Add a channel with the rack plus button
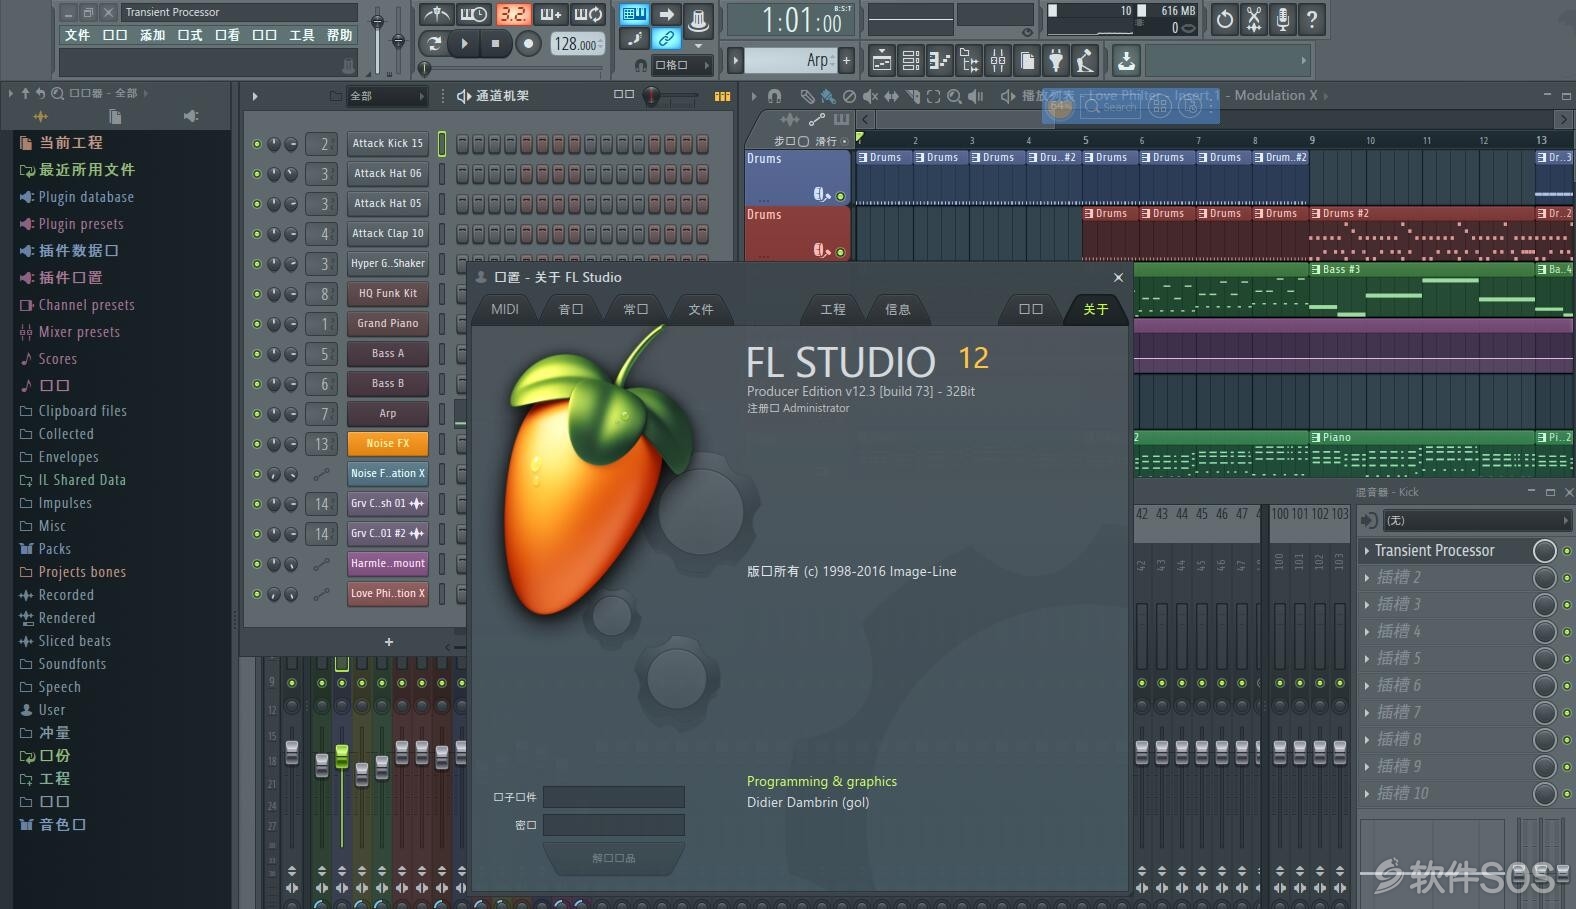Viewport: 1576px width, 909px height. [389, 642]
